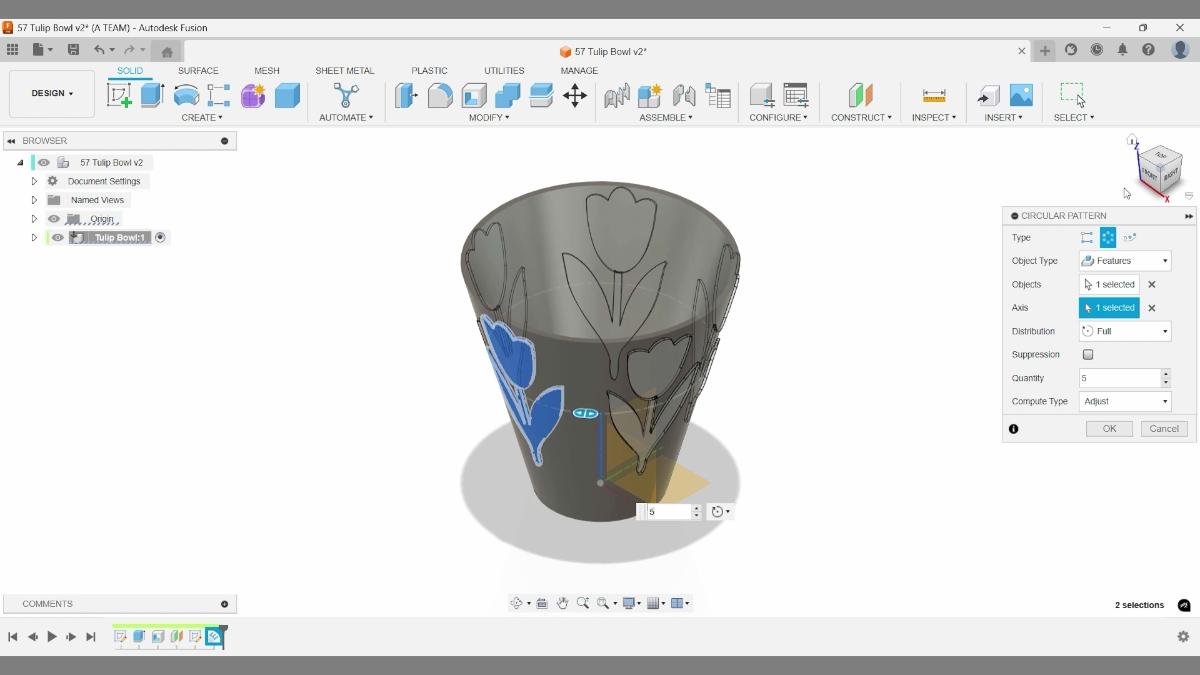Open the Job Status clock icon
This screenshot has height=675, width=1200.
[x=1096, y=50]
